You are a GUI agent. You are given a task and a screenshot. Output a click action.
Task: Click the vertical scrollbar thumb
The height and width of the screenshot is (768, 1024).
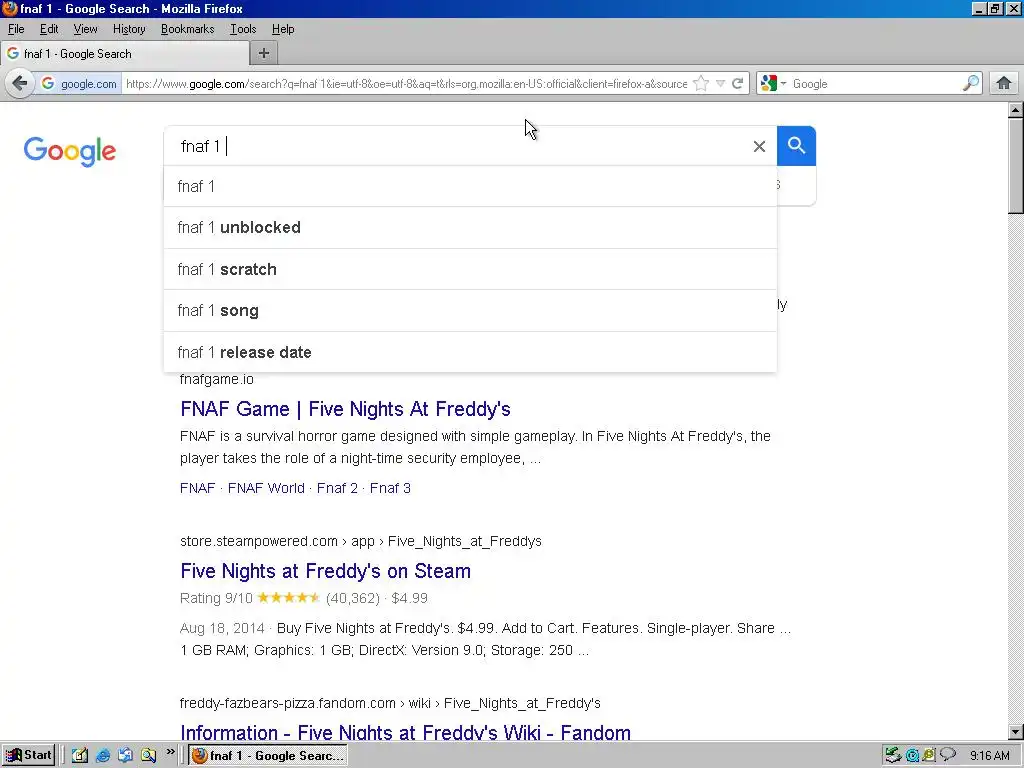(x=1016, y=165)
